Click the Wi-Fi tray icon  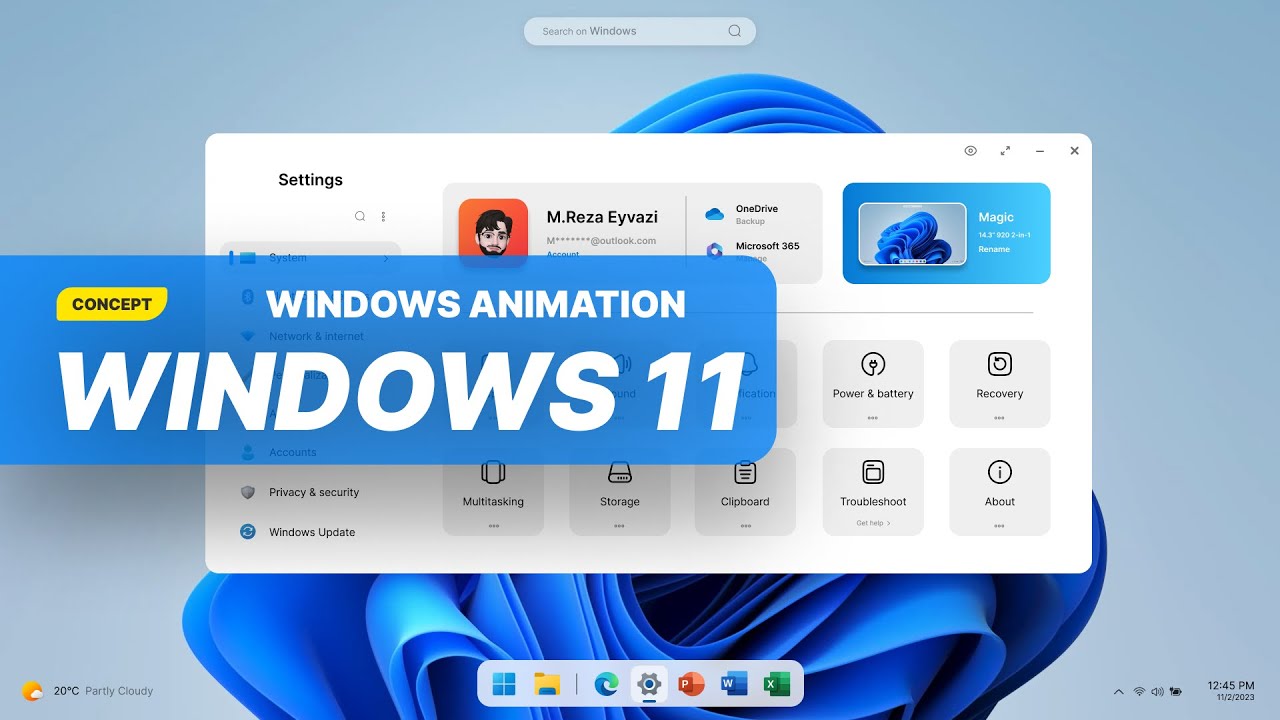tap(1139, 691)
